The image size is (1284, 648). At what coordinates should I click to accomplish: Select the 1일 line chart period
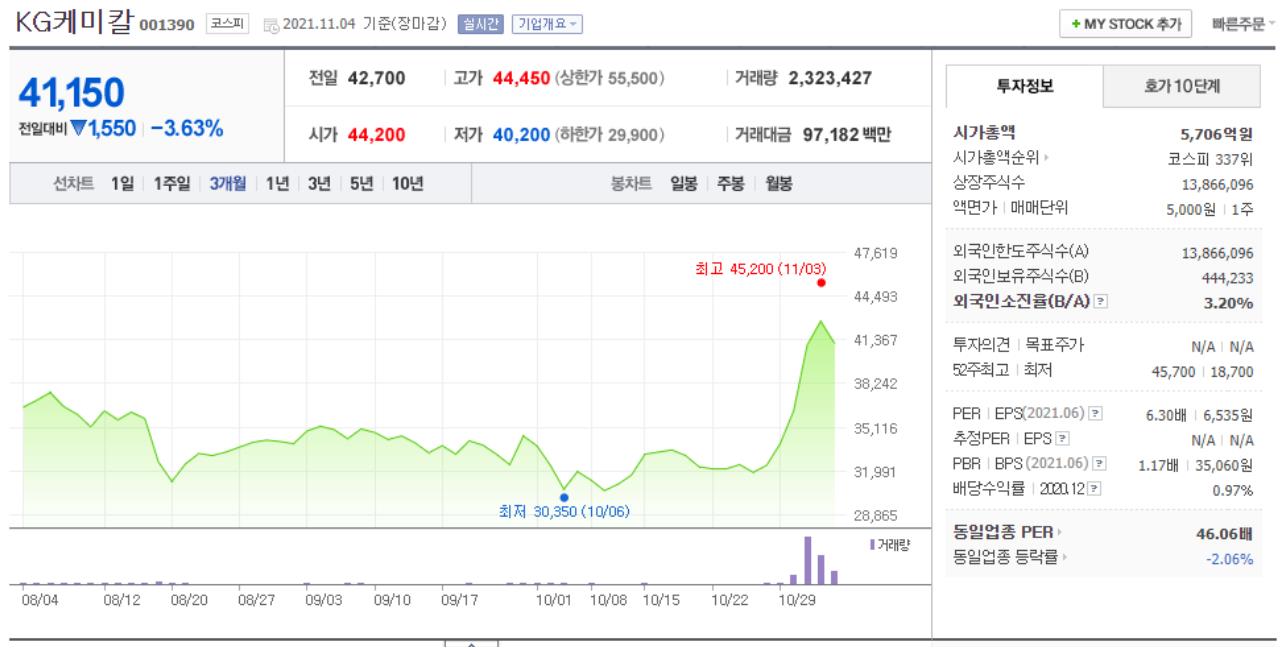click(122, 184)
